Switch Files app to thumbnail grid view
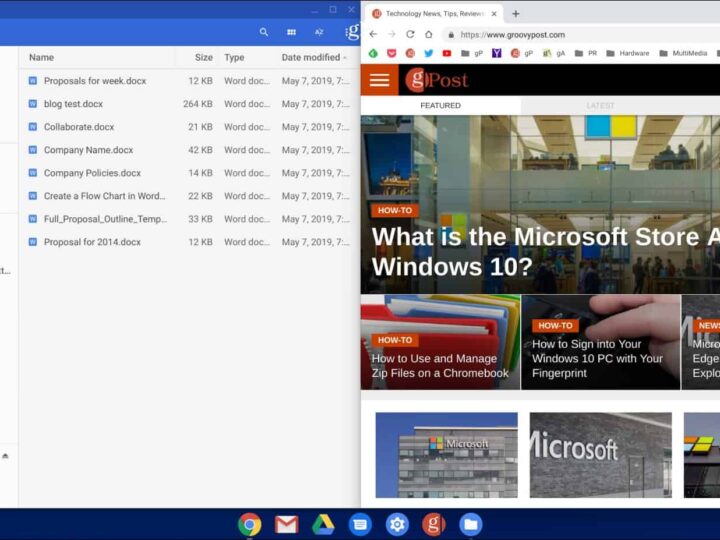The width and height of the screenshot is (720, 540). (291, 32)
